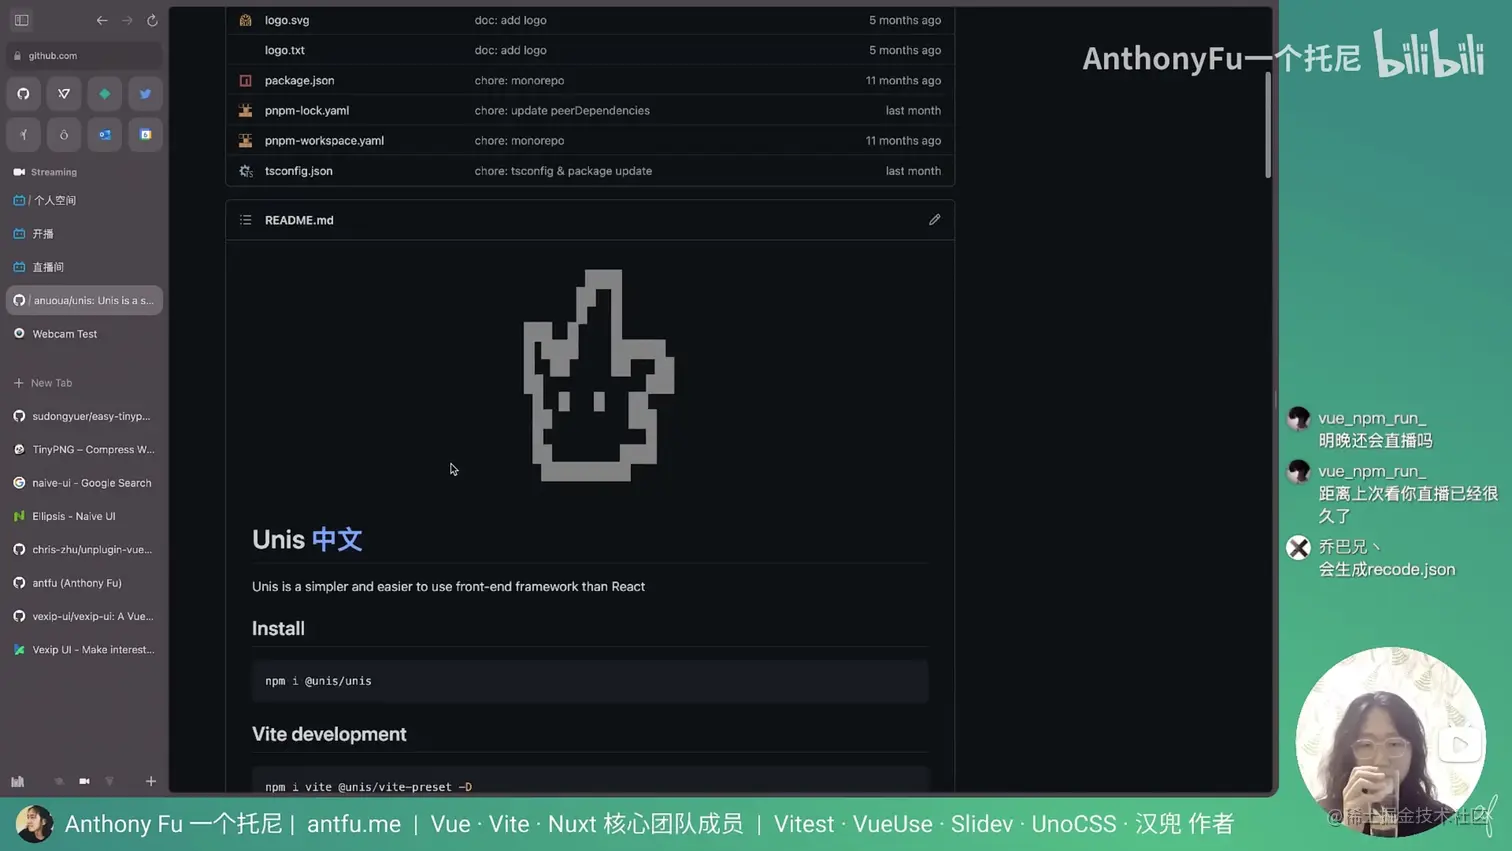
Task: Click the 'Vite development' heading
Action: (x=329, y=734)
